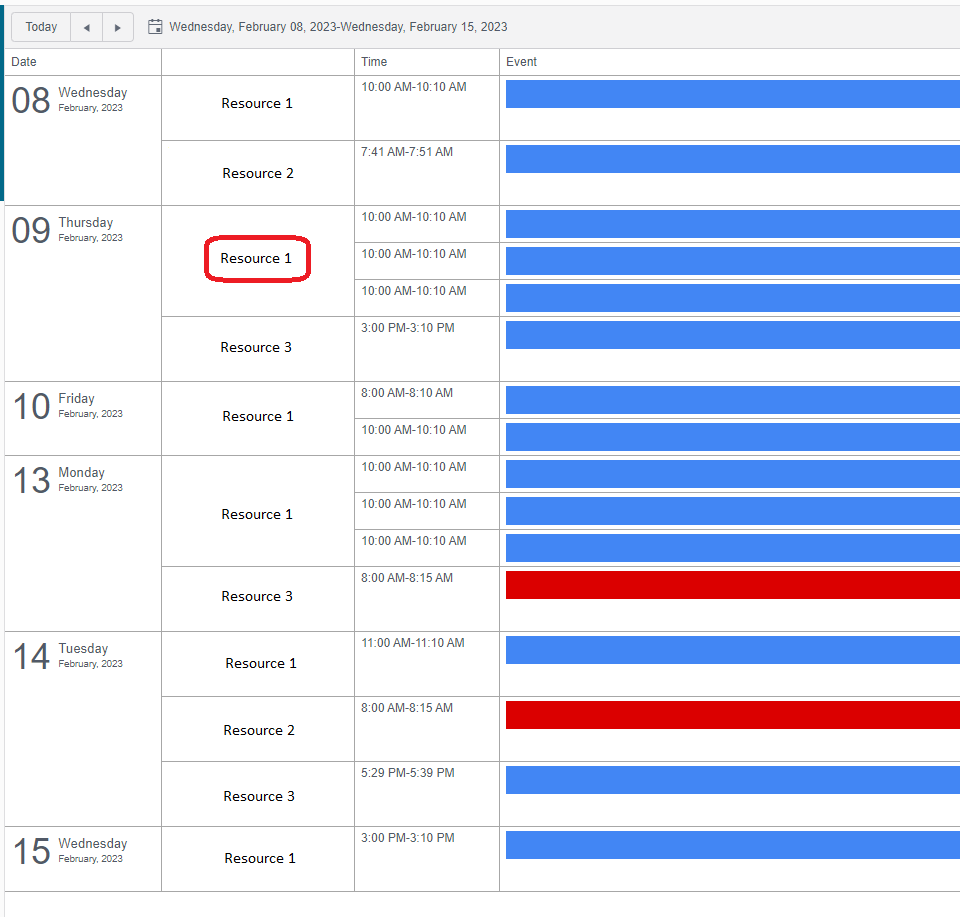Select Resource 2 cell on Tuesday 14
Image resolution: width=960 pixels, height=917 pixels.
click(x=259, y=731)
